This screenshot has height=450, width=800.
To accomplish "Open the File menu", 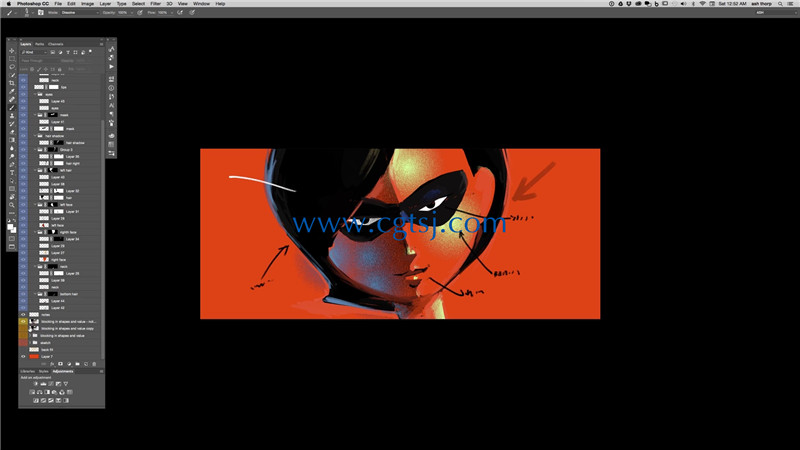I will coord(58,4).
